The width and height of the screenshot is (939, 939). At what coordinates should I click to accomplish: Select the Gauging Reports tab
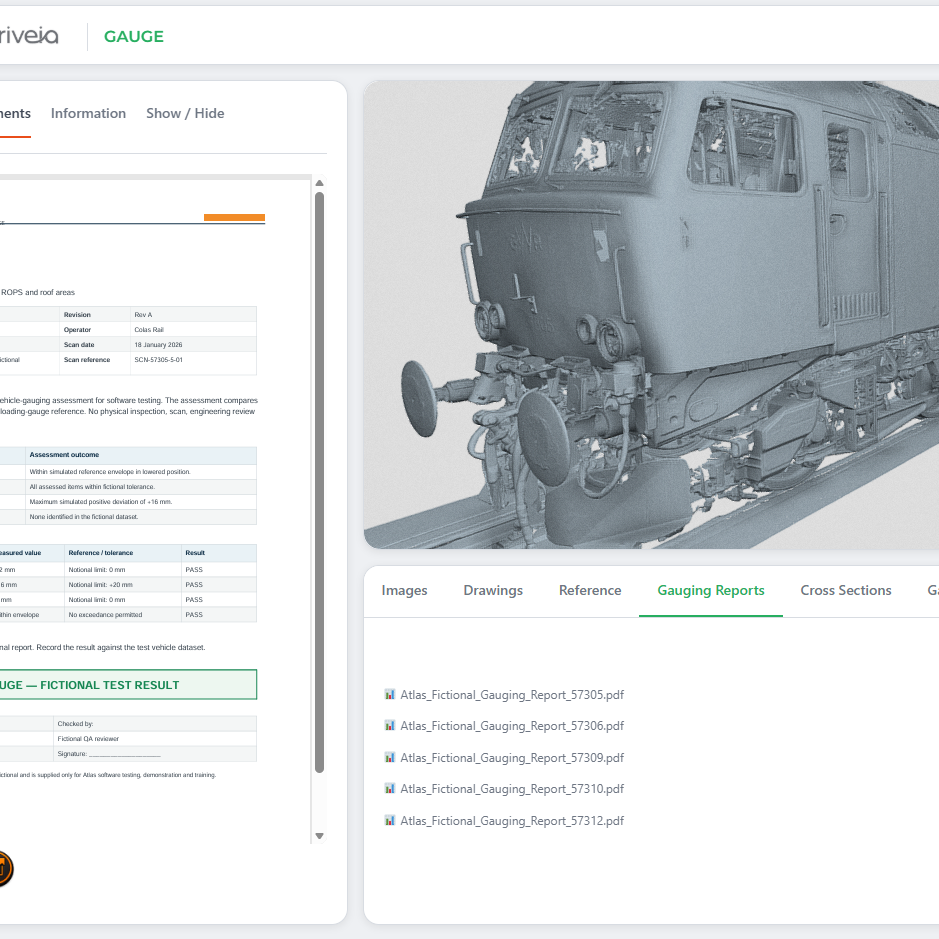point(711,590)
